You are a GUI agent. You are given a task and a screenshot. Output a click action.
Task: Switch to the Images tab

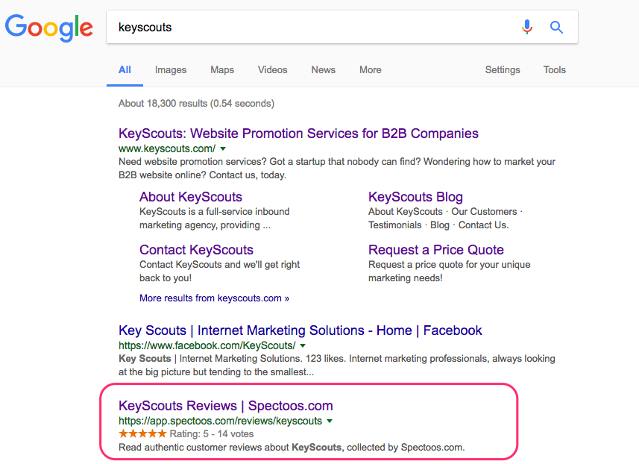pyautogui.click(x=170, y=70)
